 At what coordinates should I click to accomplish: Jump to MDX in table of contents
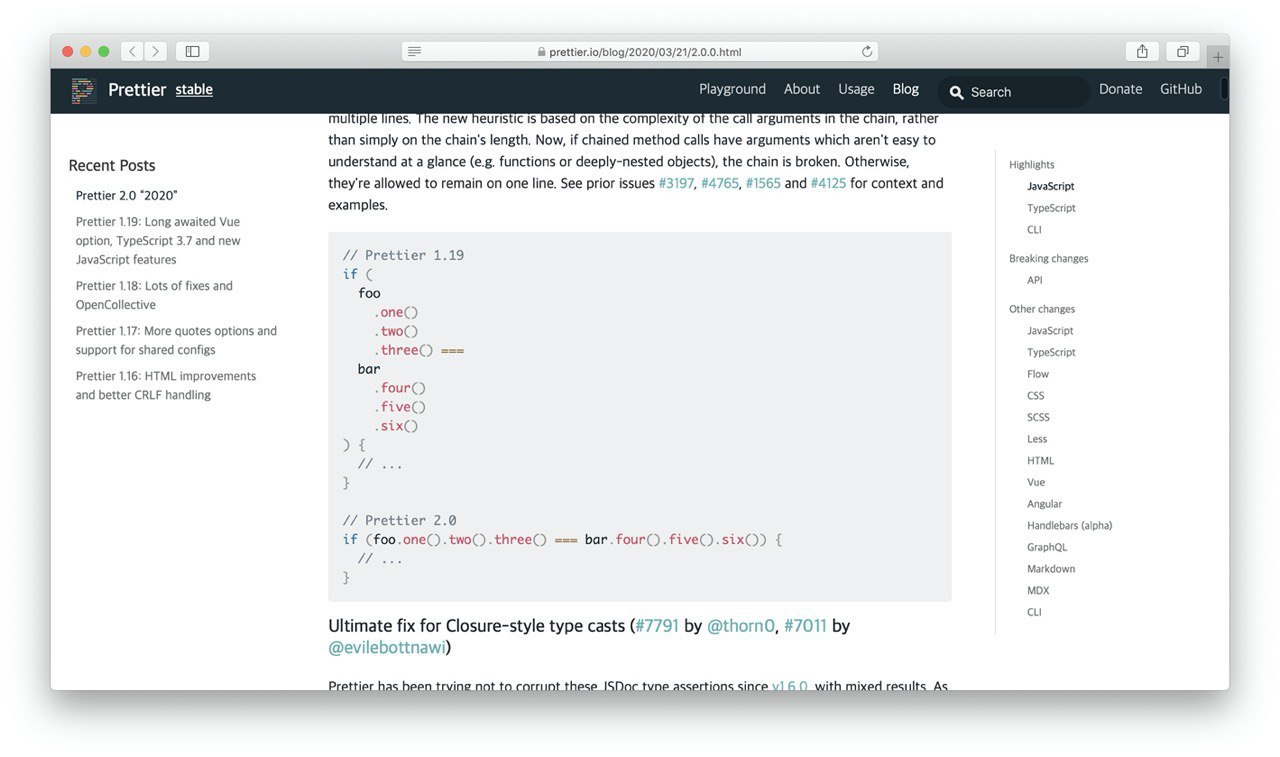[x=1038, y=591]
